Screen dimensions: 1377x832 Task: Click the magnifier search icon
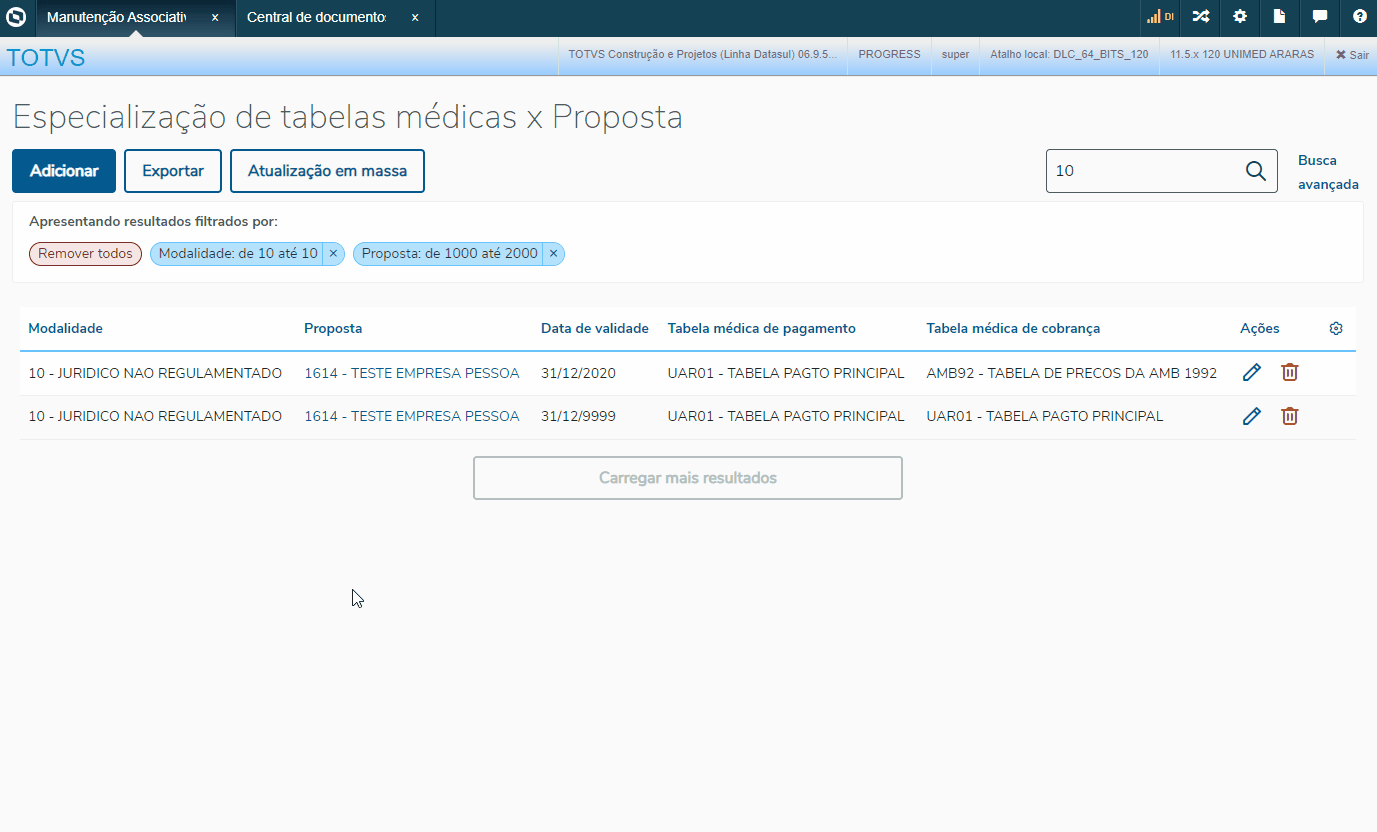click(x=1256, y=171)
